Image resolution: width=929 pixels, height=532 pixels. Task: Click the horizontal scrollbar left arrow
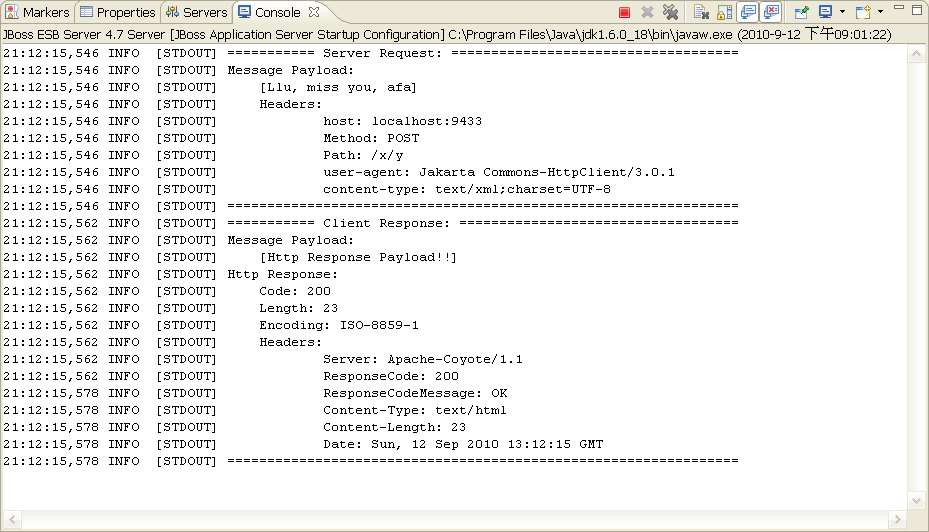12,520
